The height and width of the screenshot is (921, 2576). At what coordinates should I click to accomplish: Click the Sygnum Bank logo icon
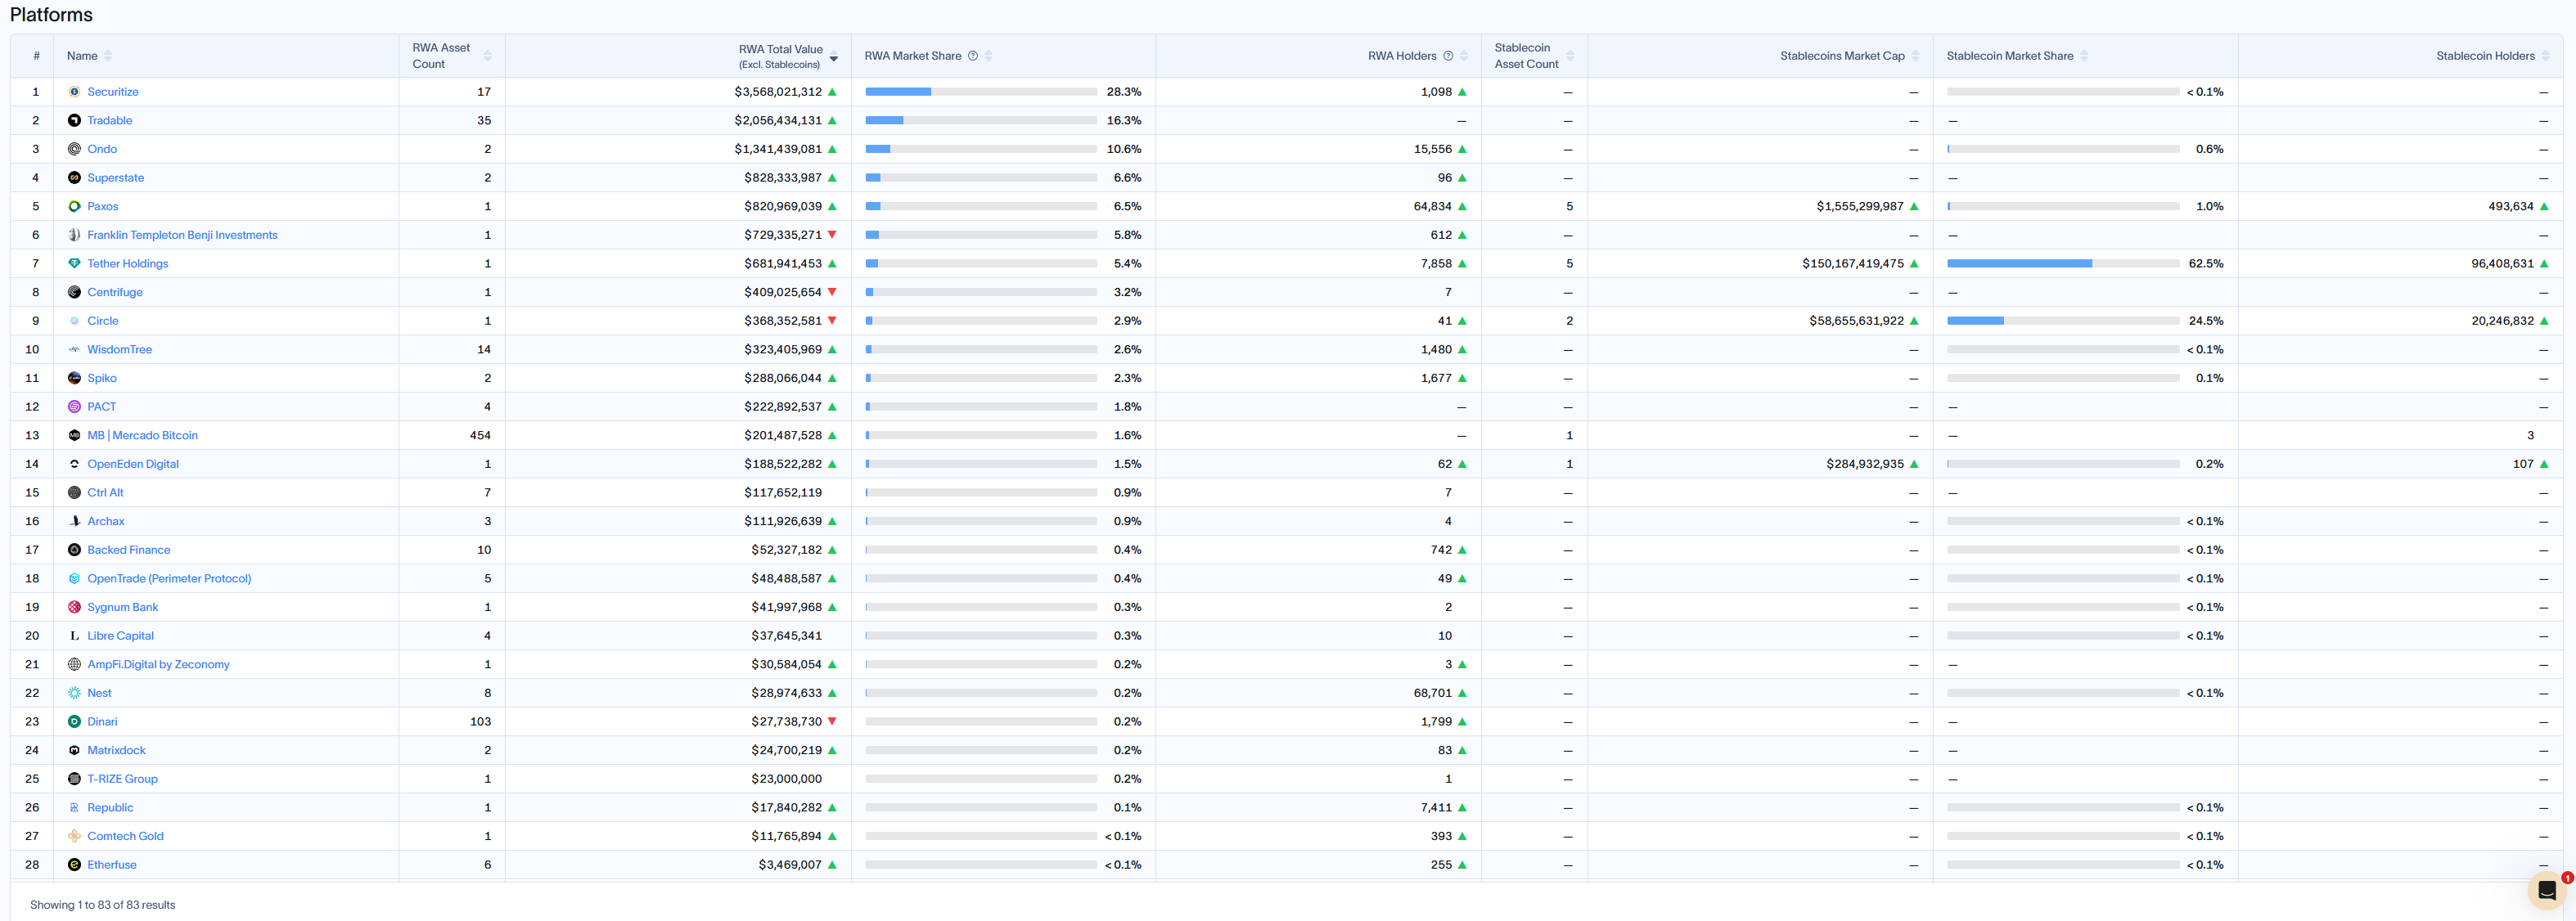click(74, 608)
